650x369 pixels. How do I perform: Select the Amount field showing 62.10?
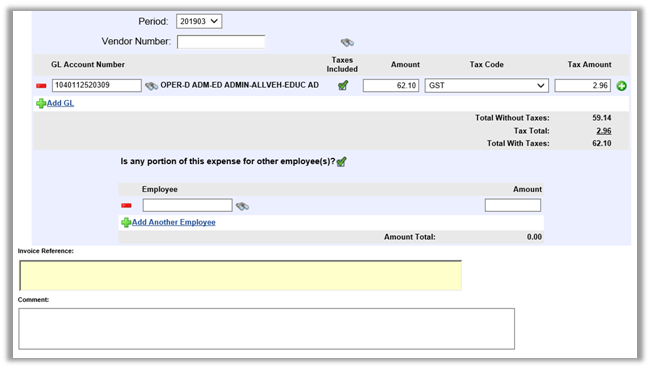[x=391, y=85]
